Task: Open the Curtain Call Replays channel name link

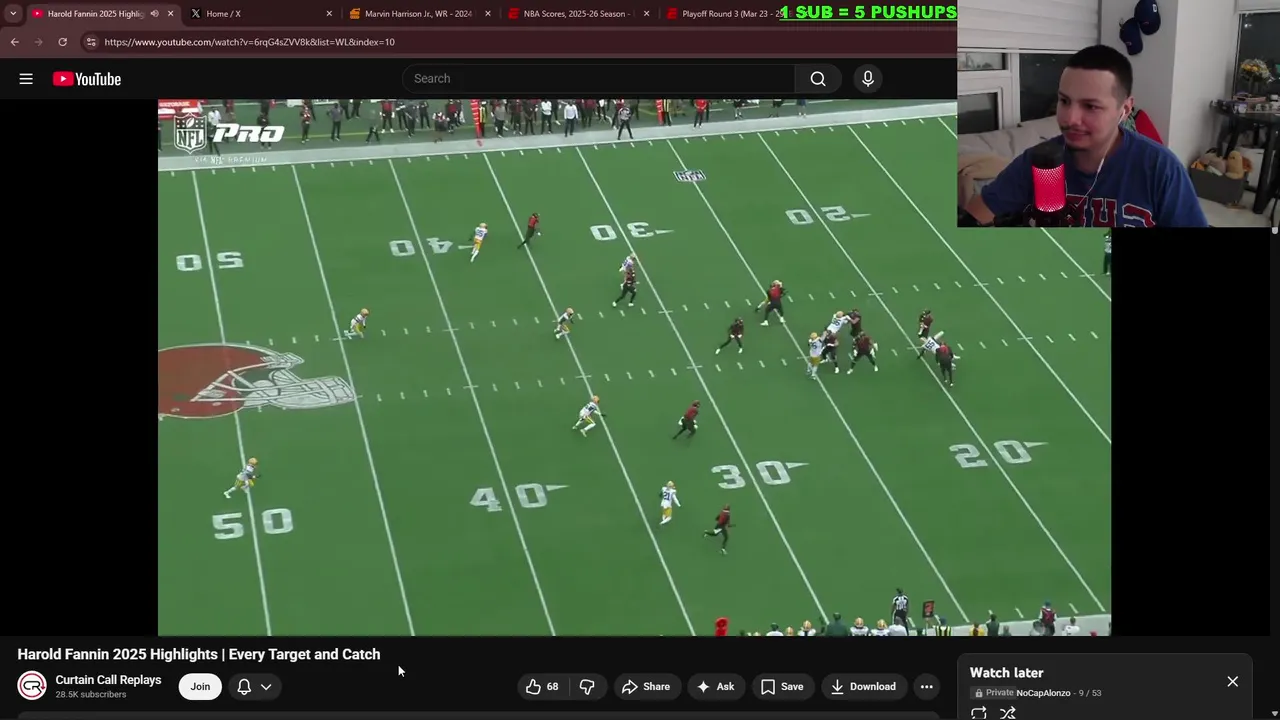Action: point(108,680)
